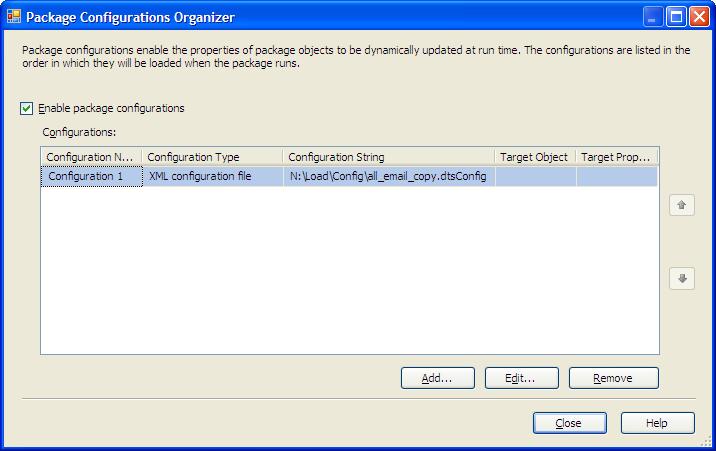
Task: Open the Edit... configuration dialog
Action: [521, 378]
